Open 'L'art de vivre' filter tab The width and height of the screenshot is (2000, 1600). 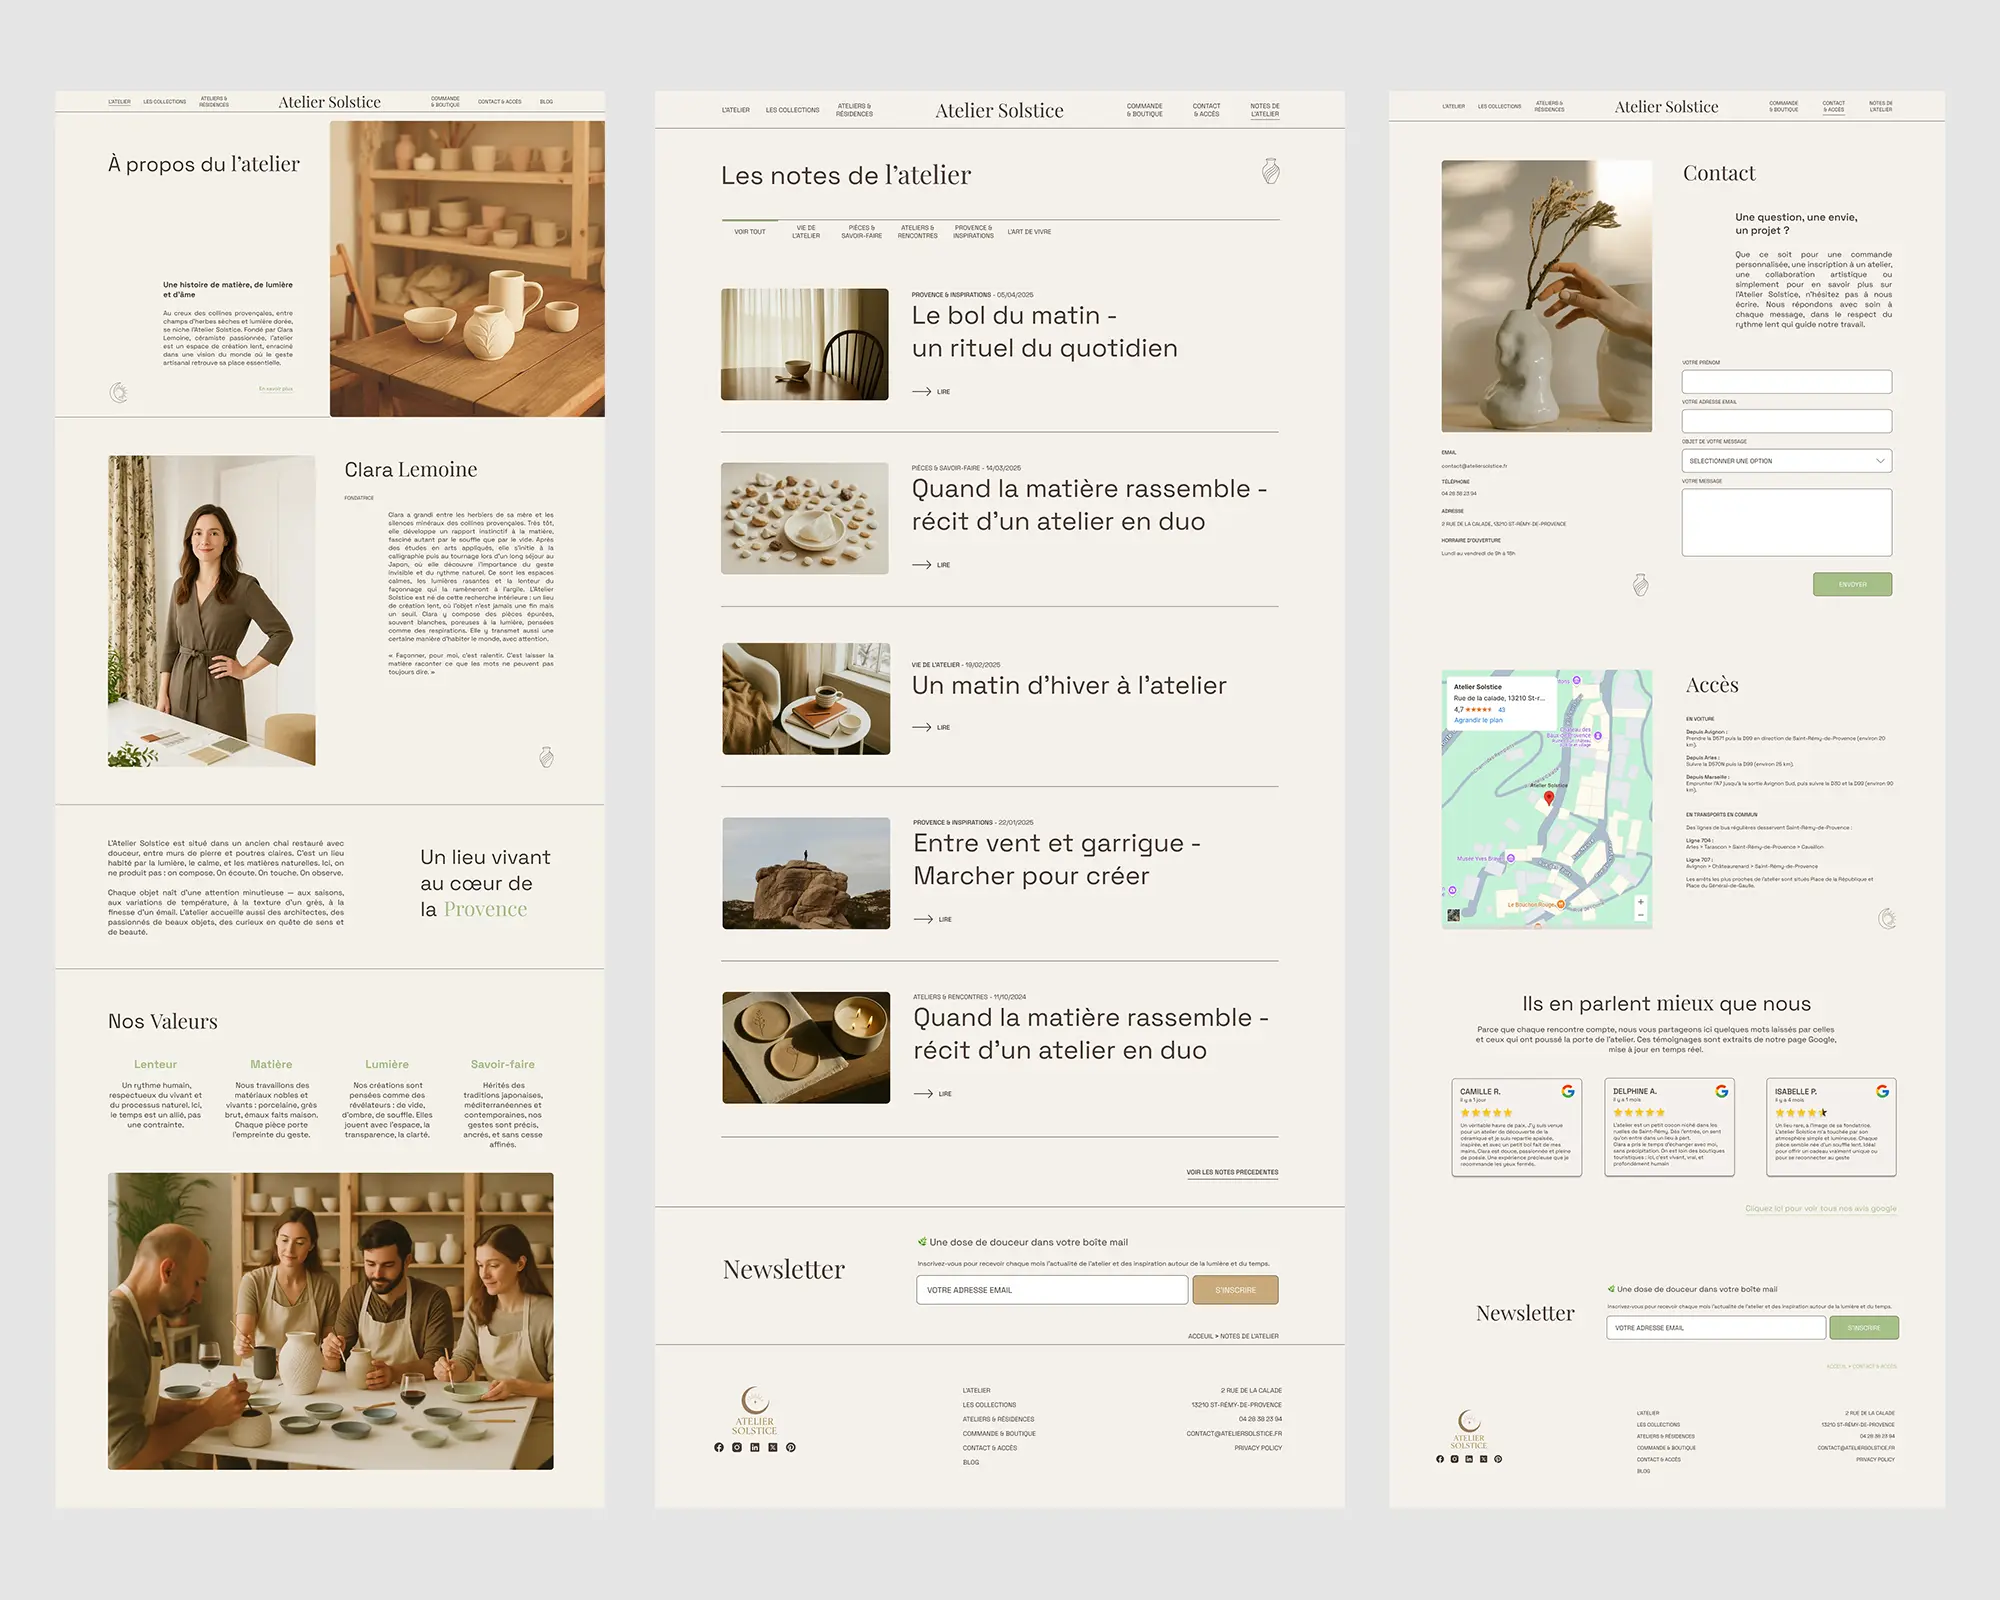pyautogui.click(x=1029, y=232)
